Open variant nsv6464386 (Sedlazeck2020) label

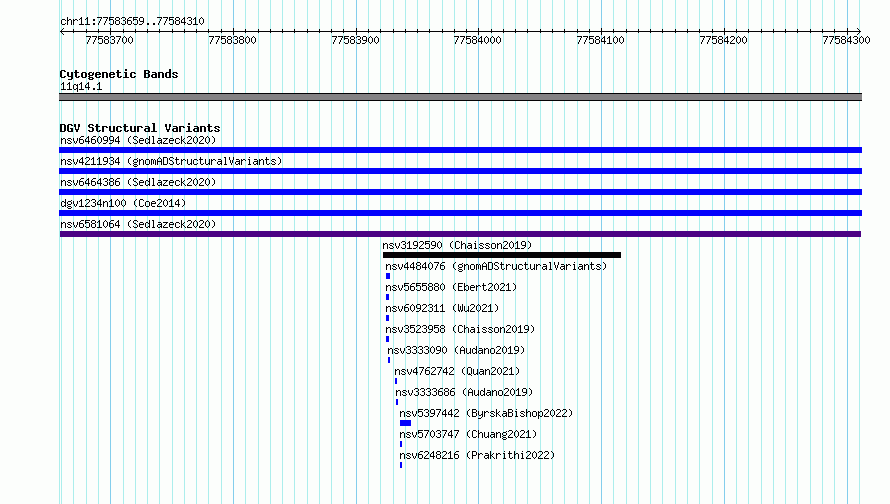(x=138, y=182)
